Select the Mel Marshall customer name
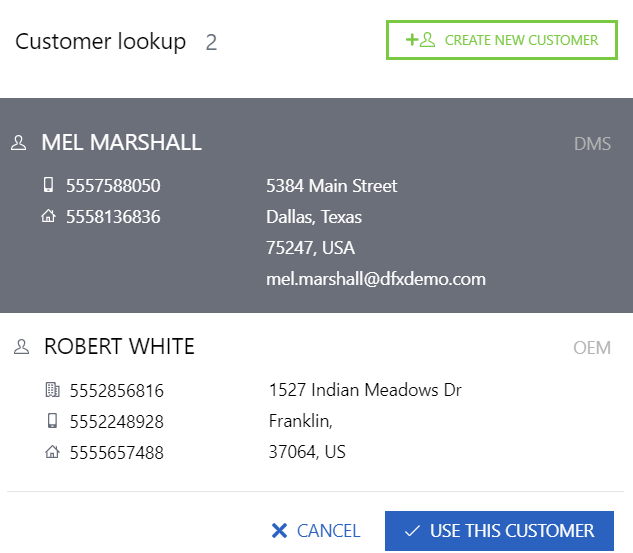Viewport: 633px width, 553px height. pyautogui.click(x=121, y=142)
